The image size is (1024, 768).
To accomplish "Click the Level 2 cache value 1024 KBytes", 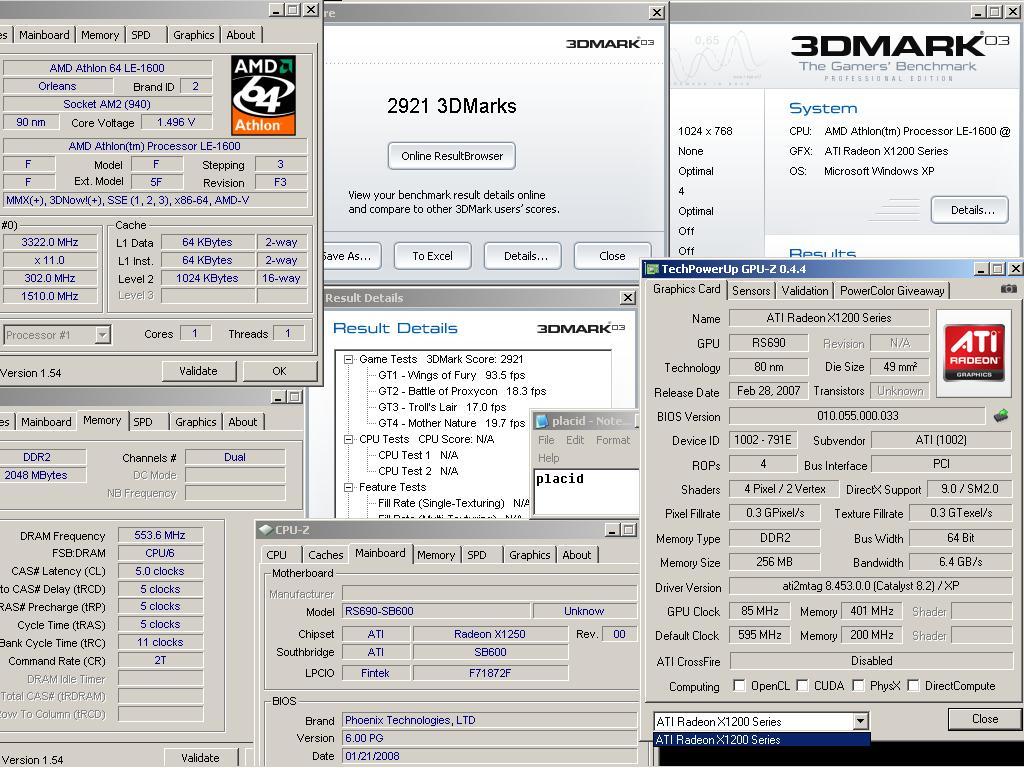I will 208,278.
